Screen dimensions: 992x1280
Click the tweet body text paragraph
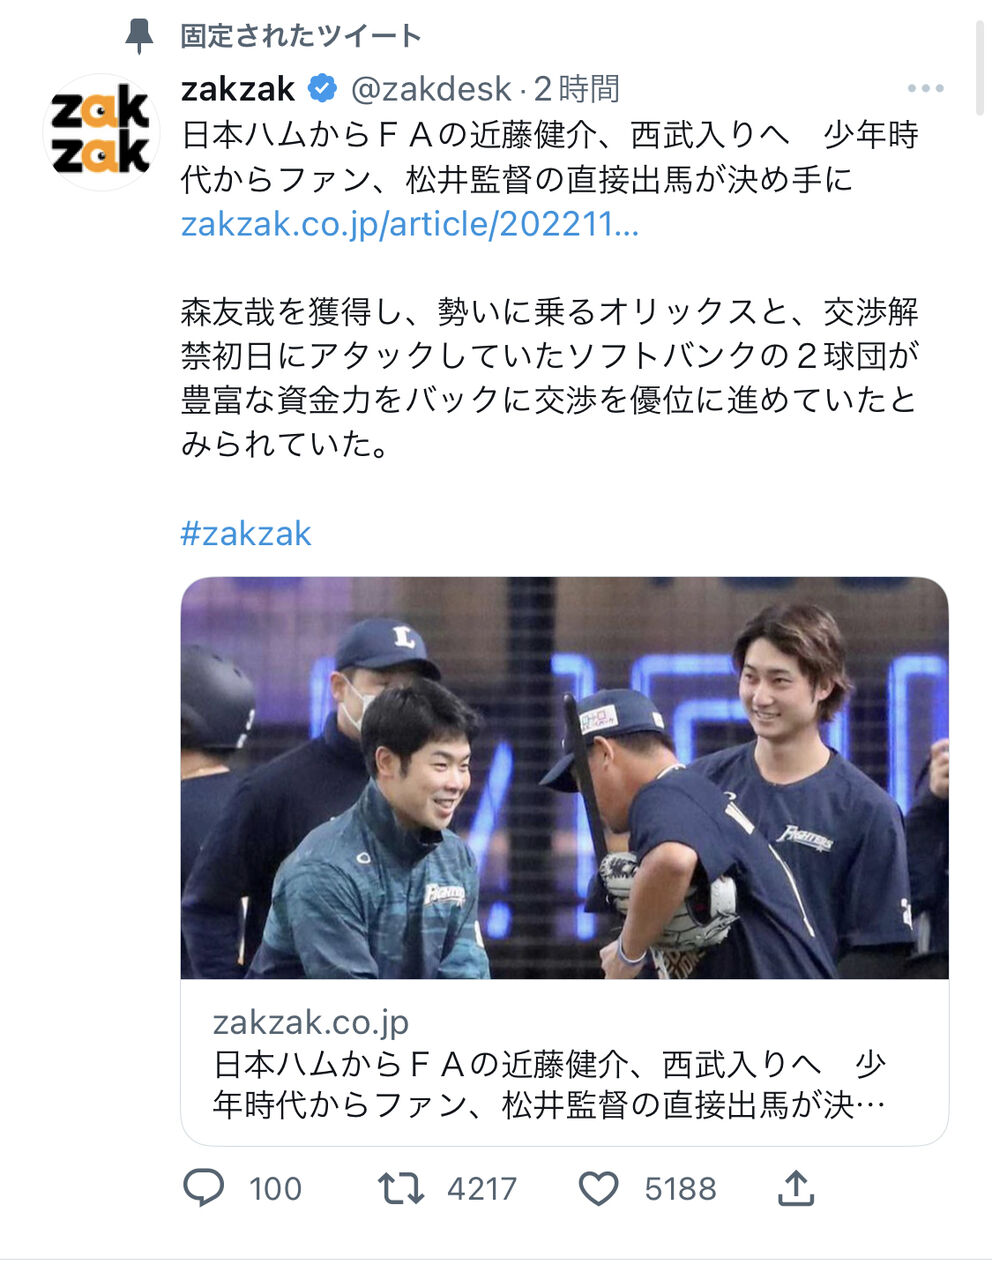(550, 378)
